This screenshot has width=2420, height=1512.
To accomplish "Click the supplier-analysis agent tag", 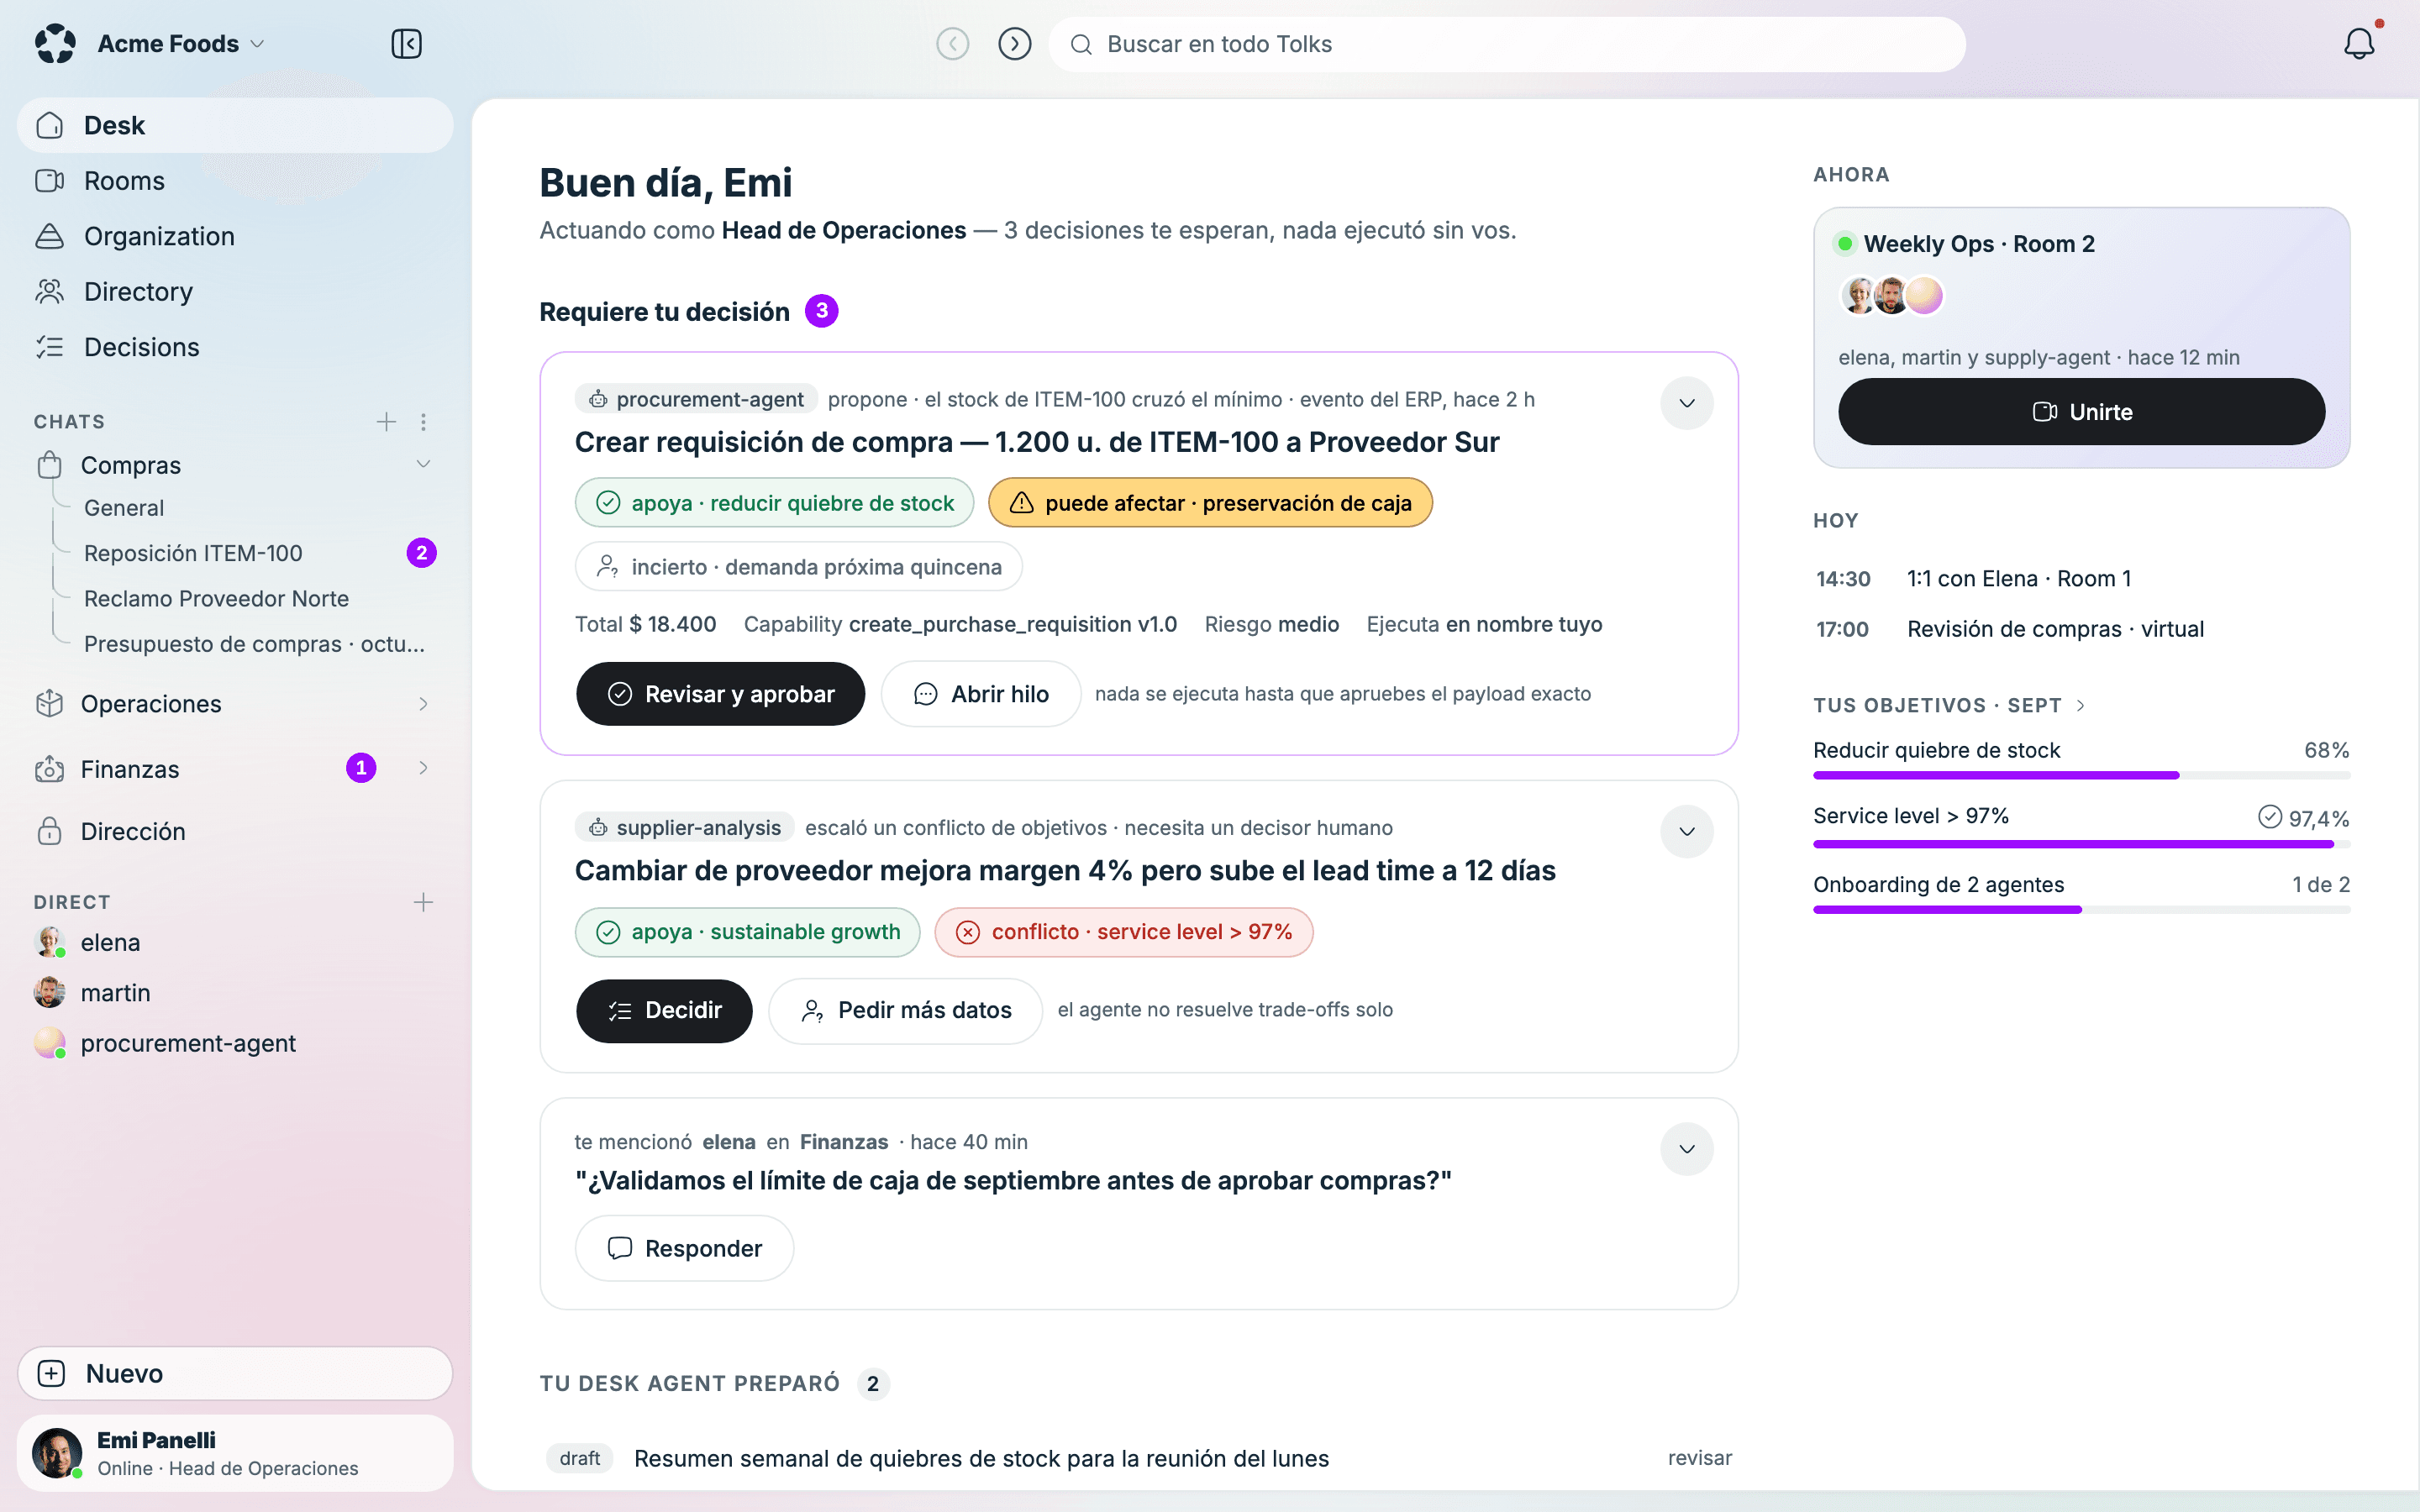I will [x=685, y=827].
